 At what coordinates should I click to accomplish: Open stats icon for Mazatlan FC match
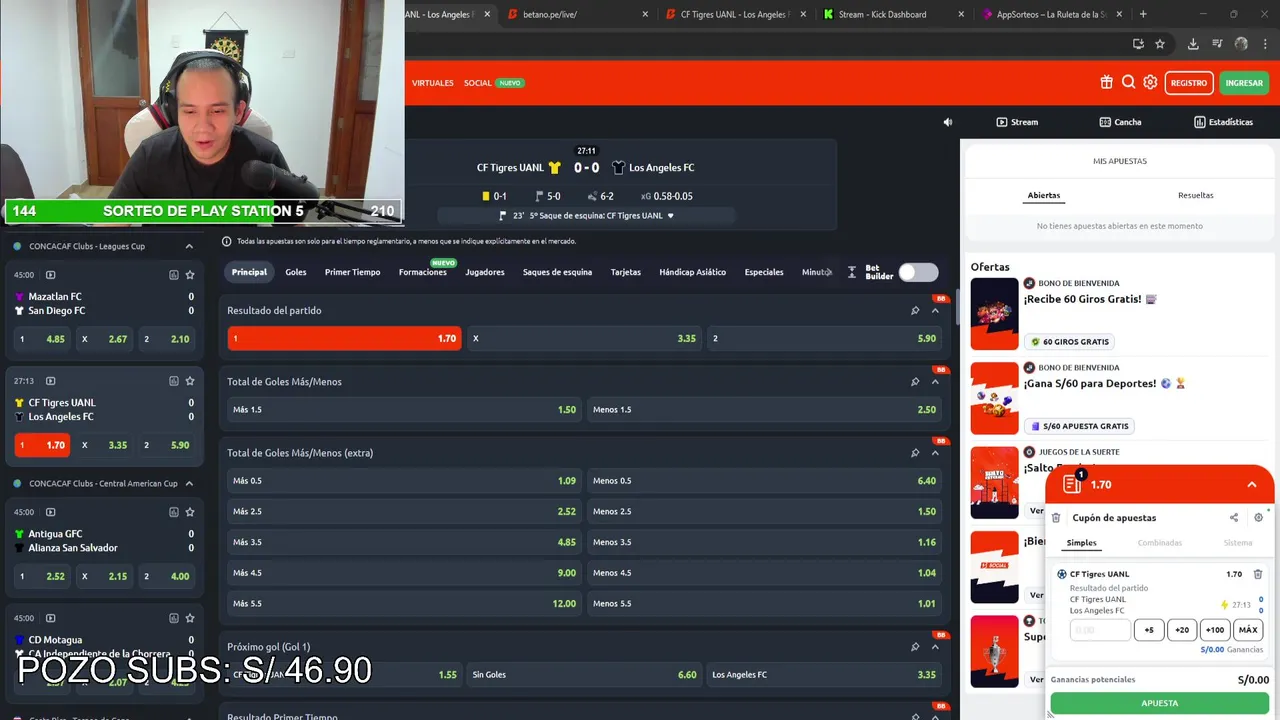click(173, 275)
